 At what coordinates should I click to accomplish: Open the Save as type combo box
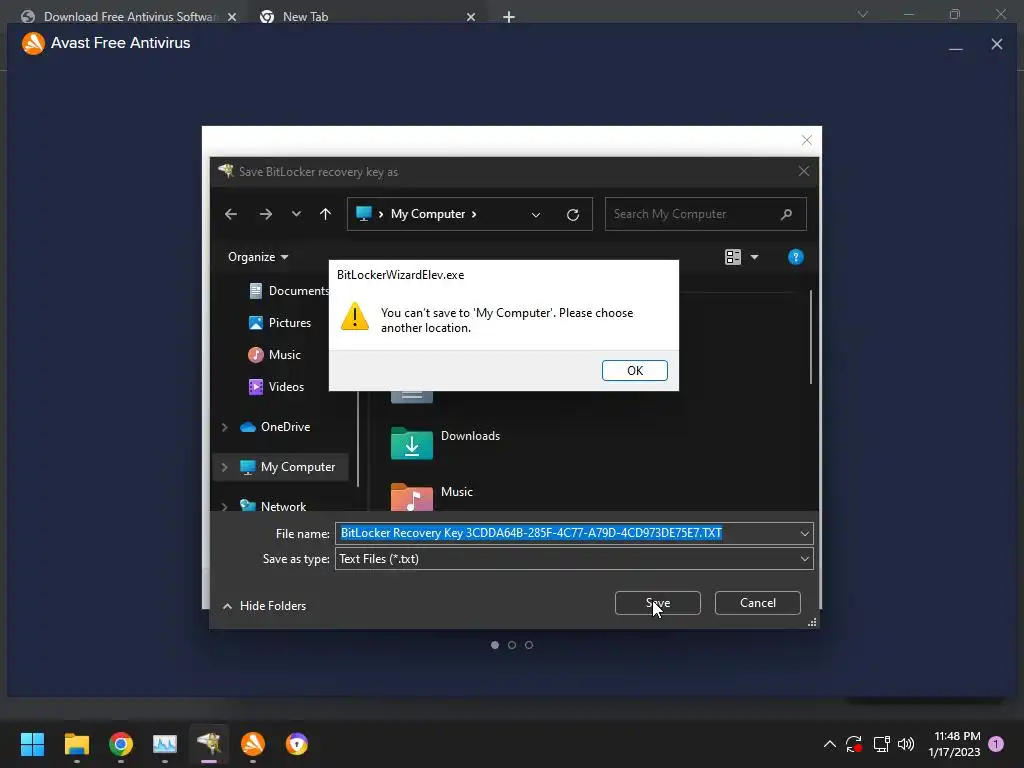574,559
